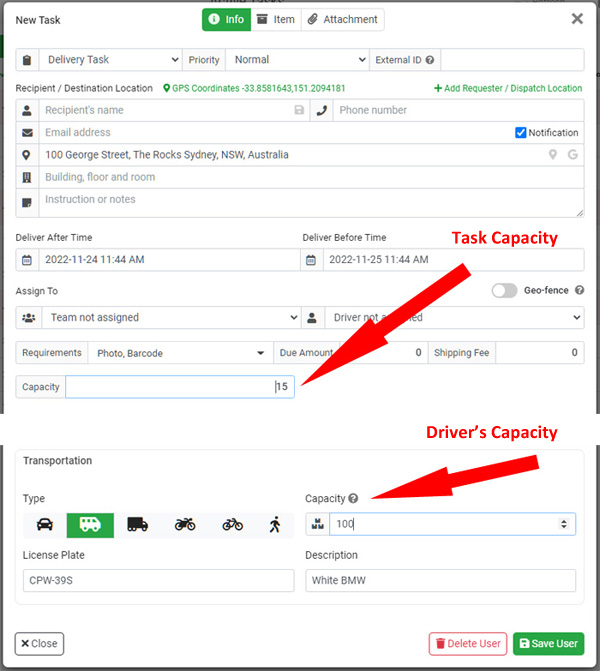Viewport: 600px width, 671px height.
Task: Switch to the Info tab
Action: click(x=226, y=20)
